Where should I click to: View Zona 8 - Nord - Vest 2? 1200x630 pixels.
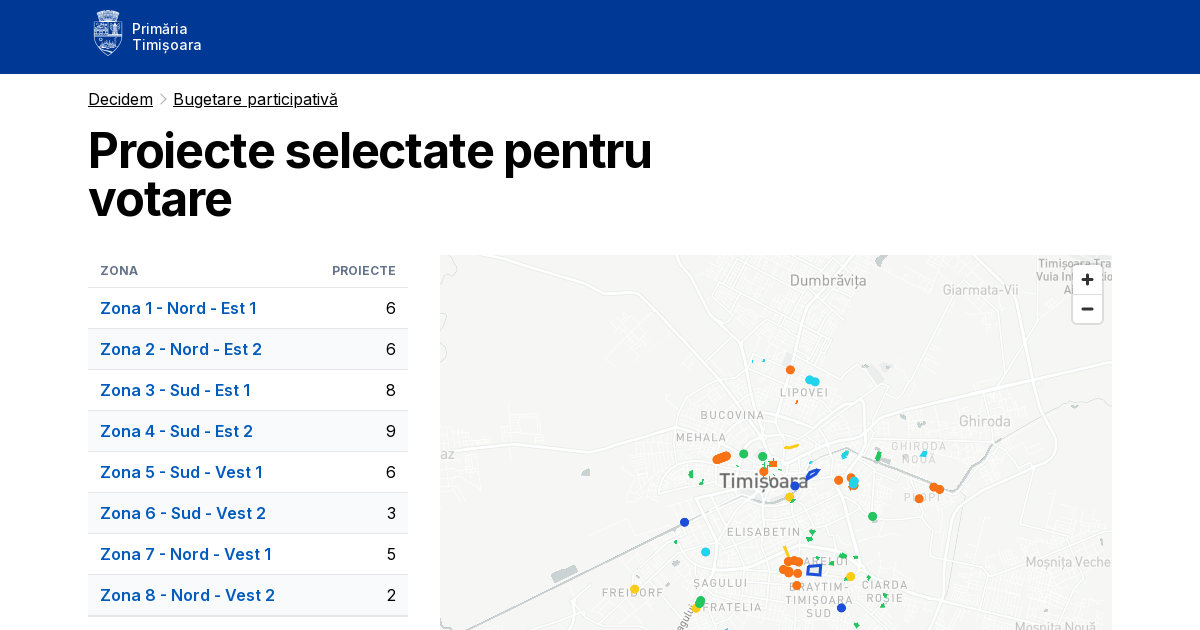(187, 595)
